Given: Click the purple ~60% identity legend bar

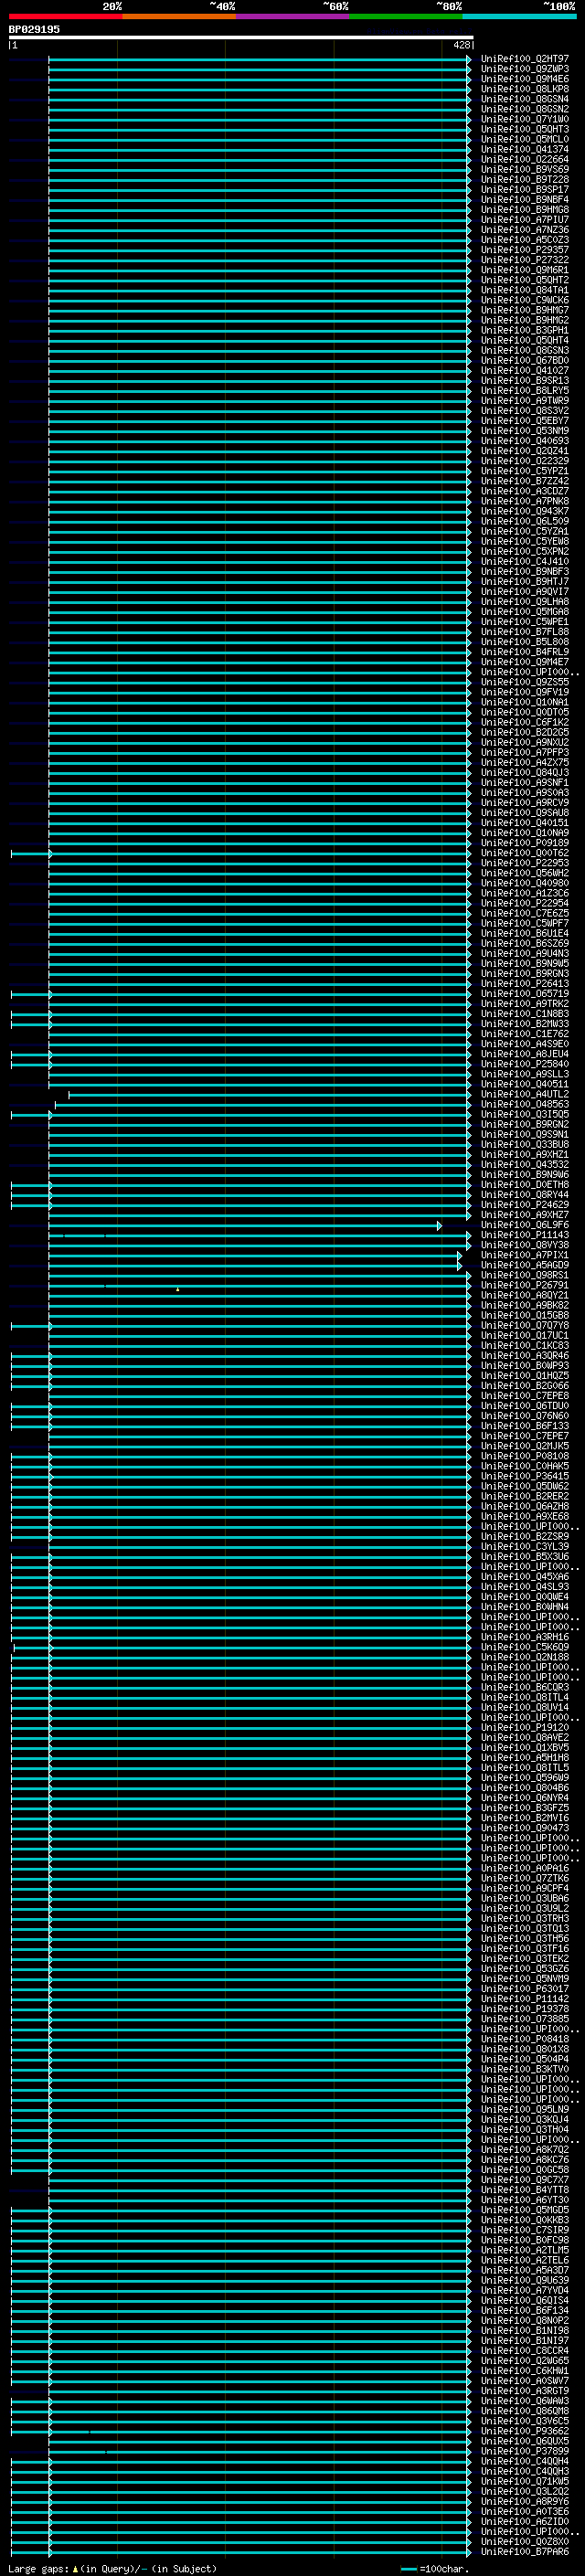Looking at the screenshot, I should [x=292, y=16].
